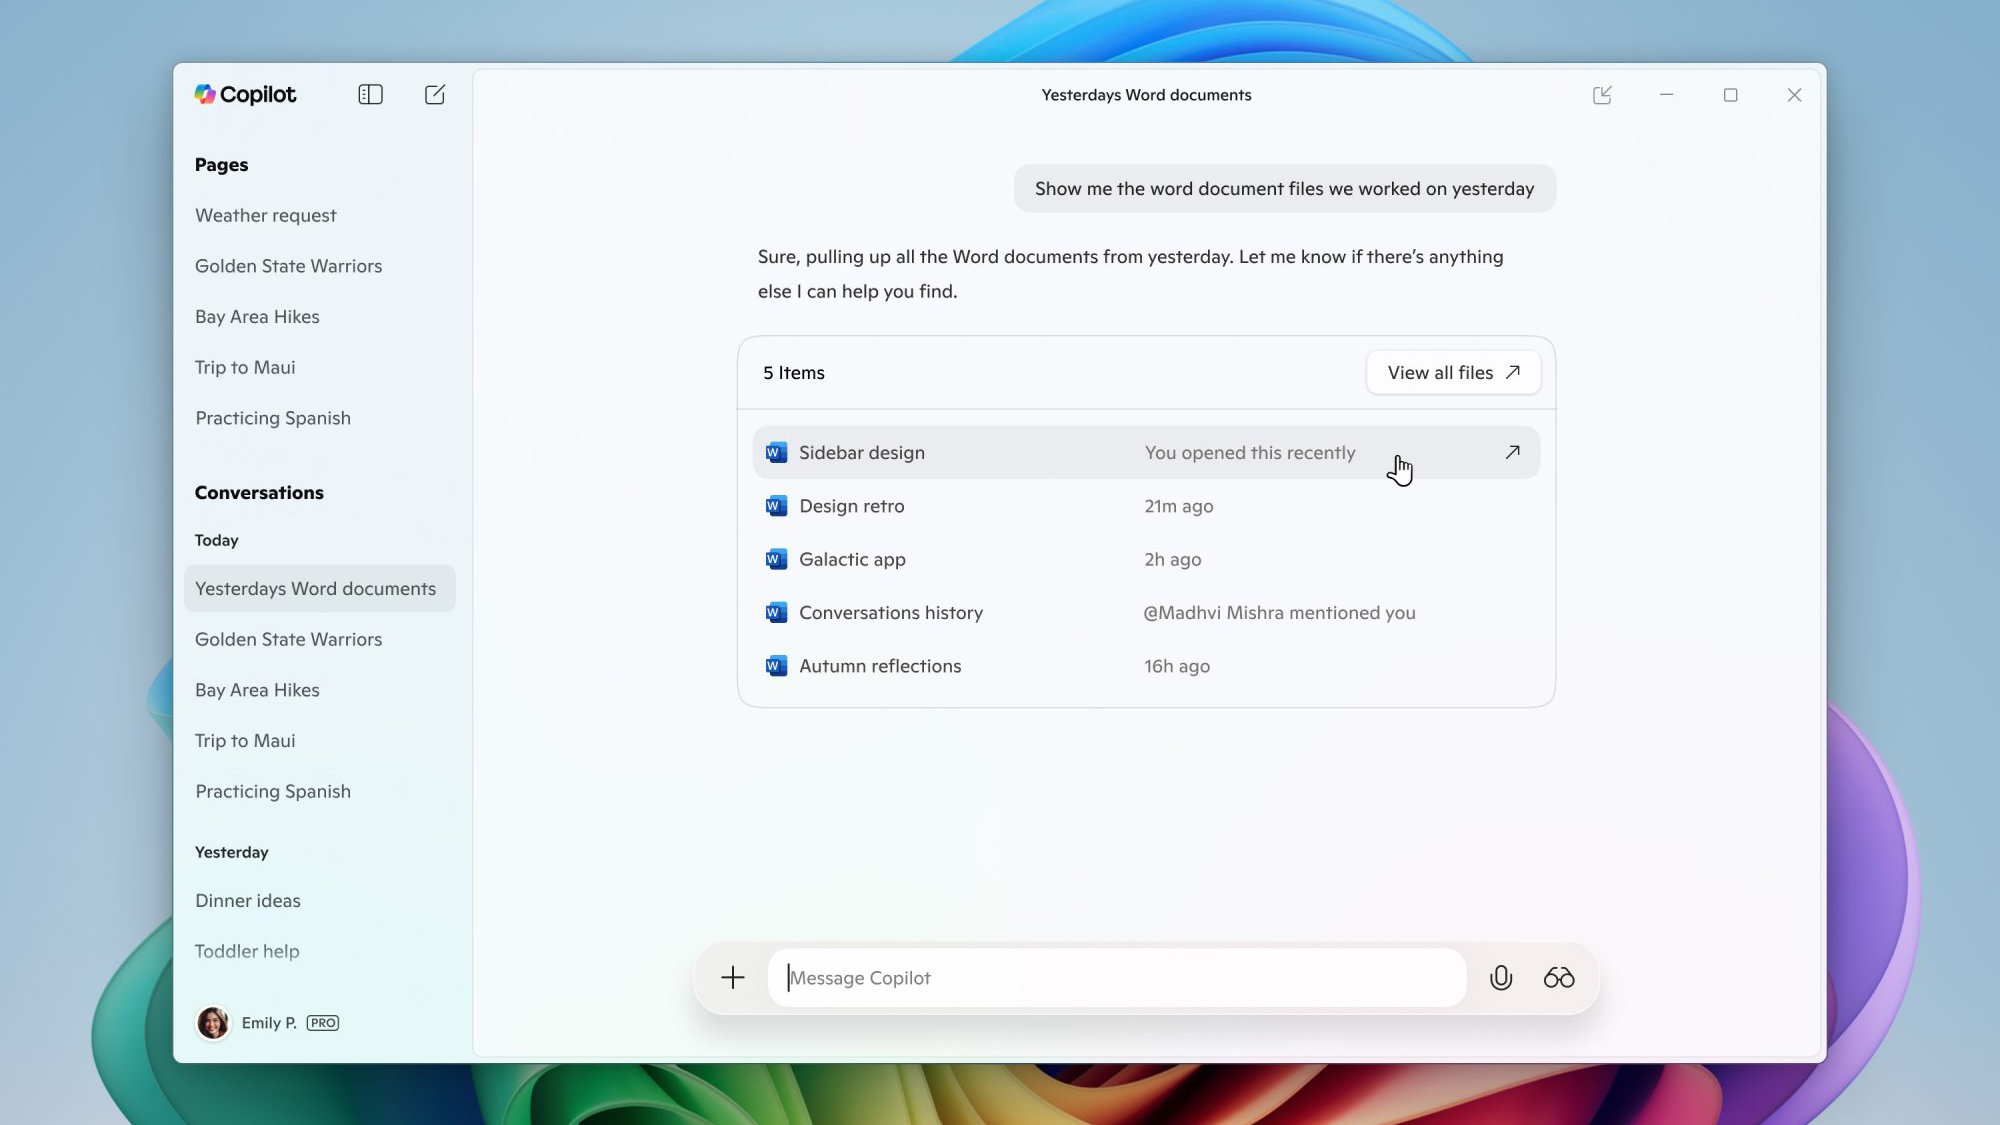The image size is (2000, 1125).
Task: Activate the microphone voice input
Action: 1500,977
